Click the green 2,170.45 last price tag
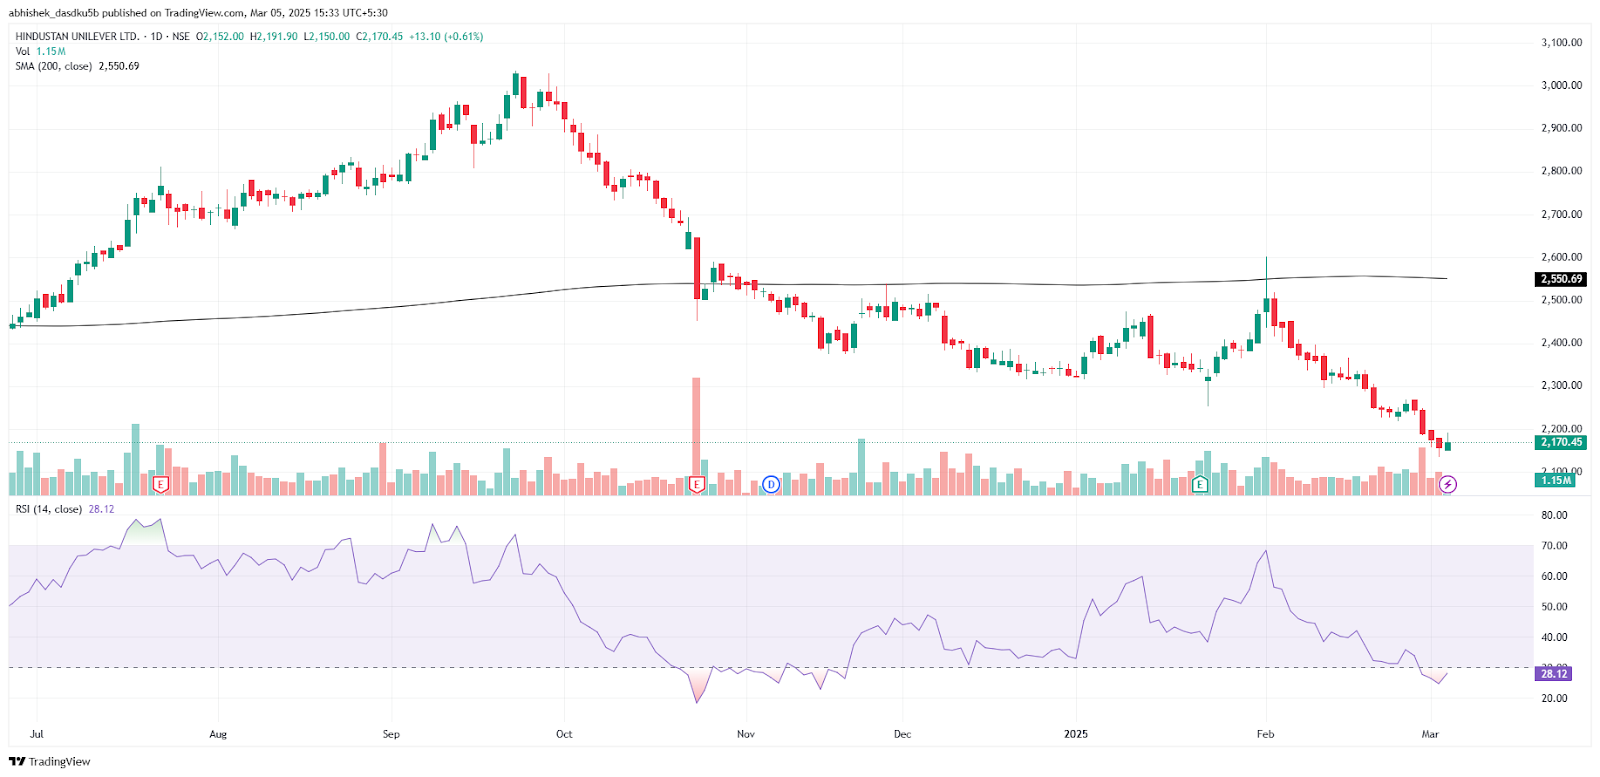 1561,442
